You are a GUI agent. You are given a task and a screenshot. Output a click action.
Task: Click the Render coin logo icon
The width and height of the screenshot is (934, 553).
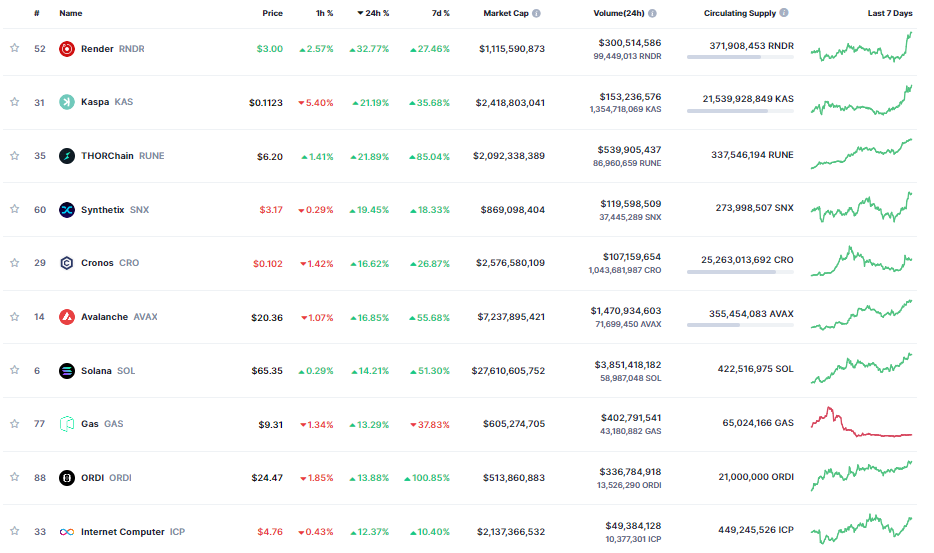[67, 49]
